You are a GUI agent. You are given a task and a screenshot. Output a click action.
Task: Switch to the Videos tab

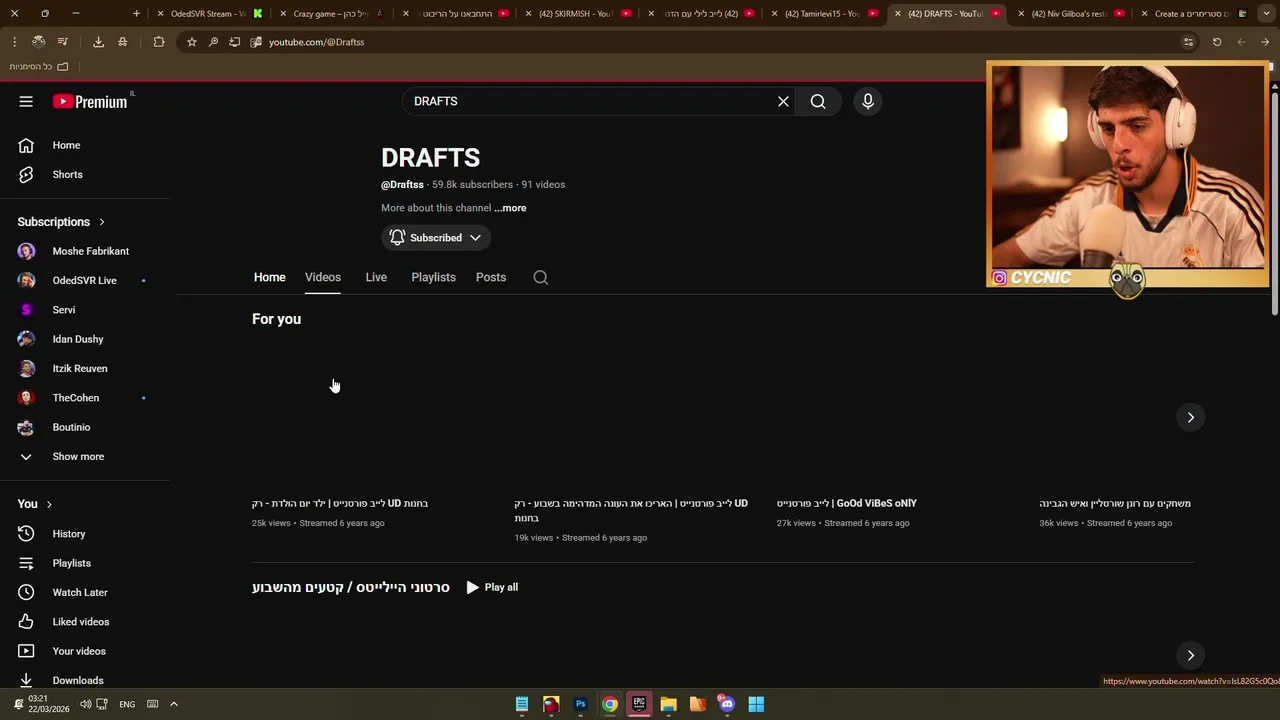(323, 277)
